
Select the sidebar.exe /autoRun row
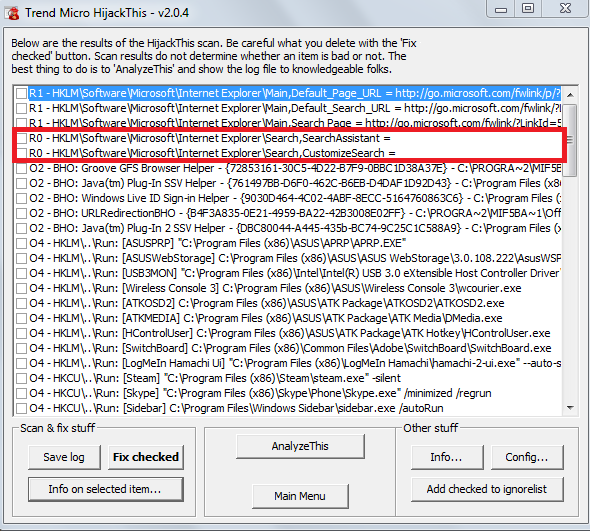point(236,408)
